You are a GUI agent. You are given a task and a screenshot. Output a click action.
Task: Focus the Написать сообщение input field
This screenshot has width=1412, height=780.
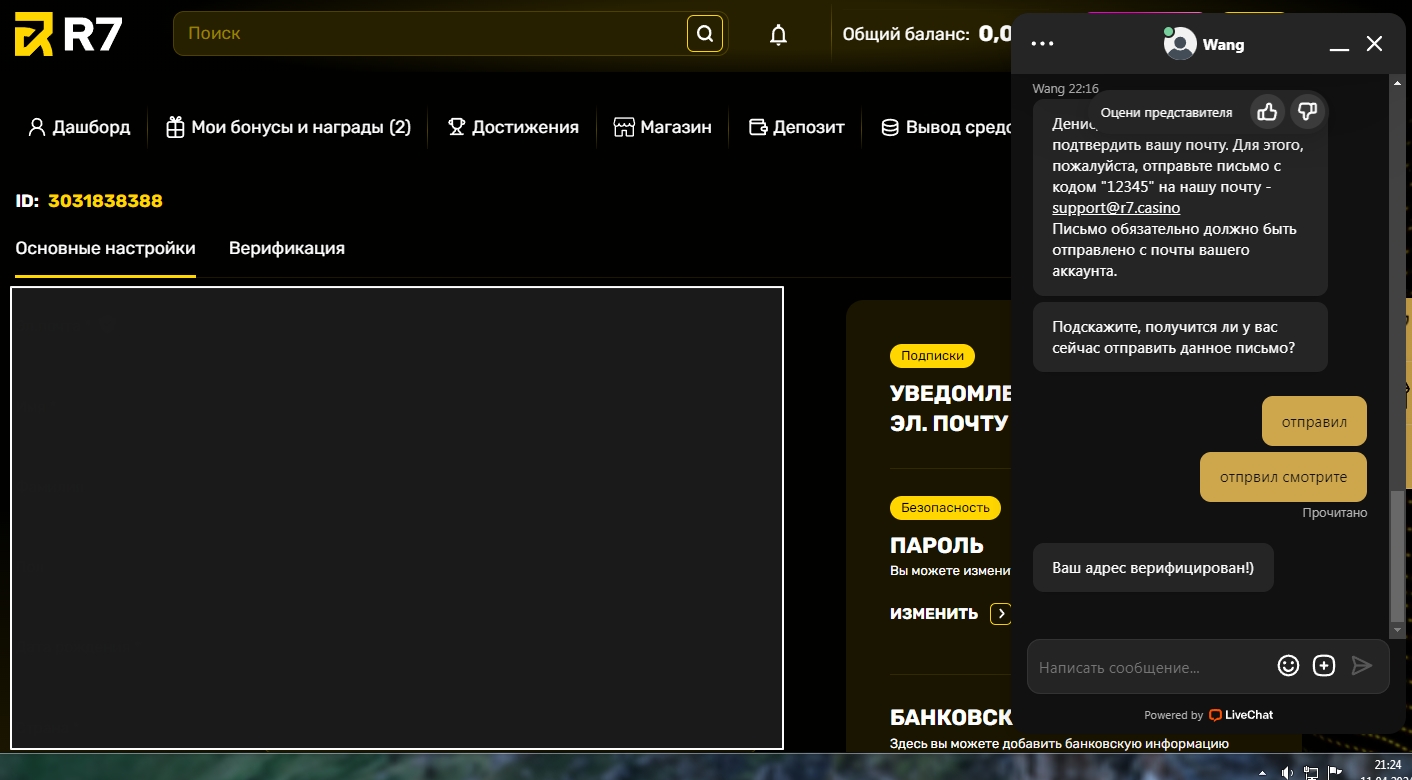pyautogui.click(x=1150, y=667)
